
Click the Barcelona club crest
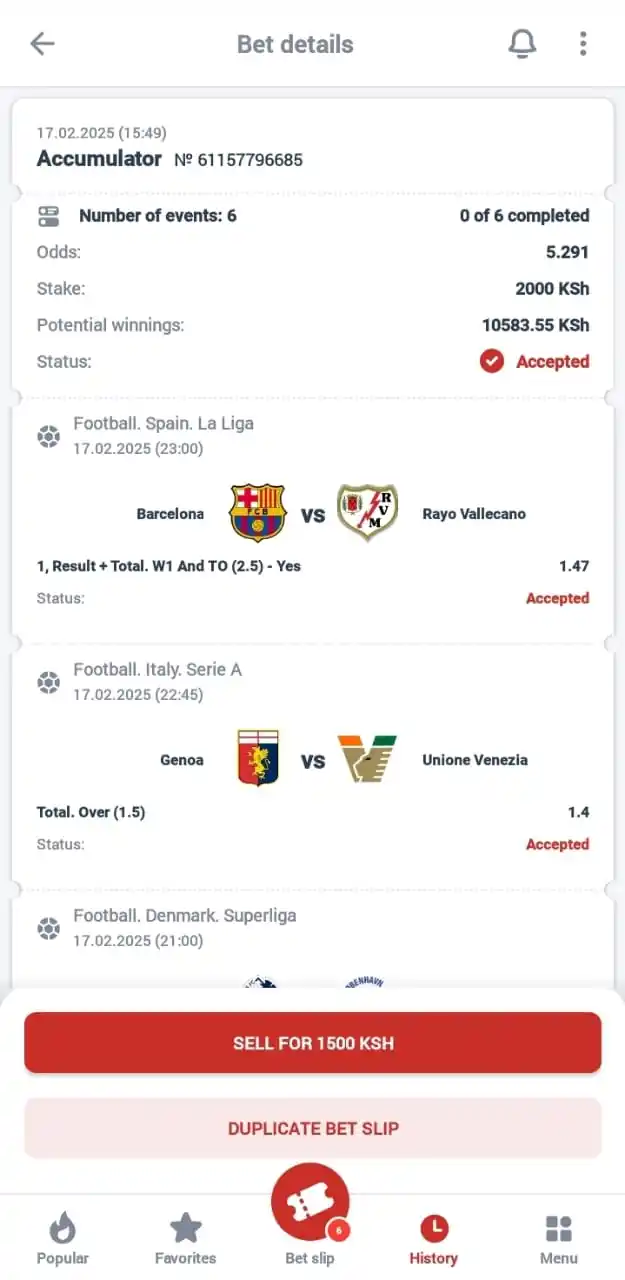258,514
